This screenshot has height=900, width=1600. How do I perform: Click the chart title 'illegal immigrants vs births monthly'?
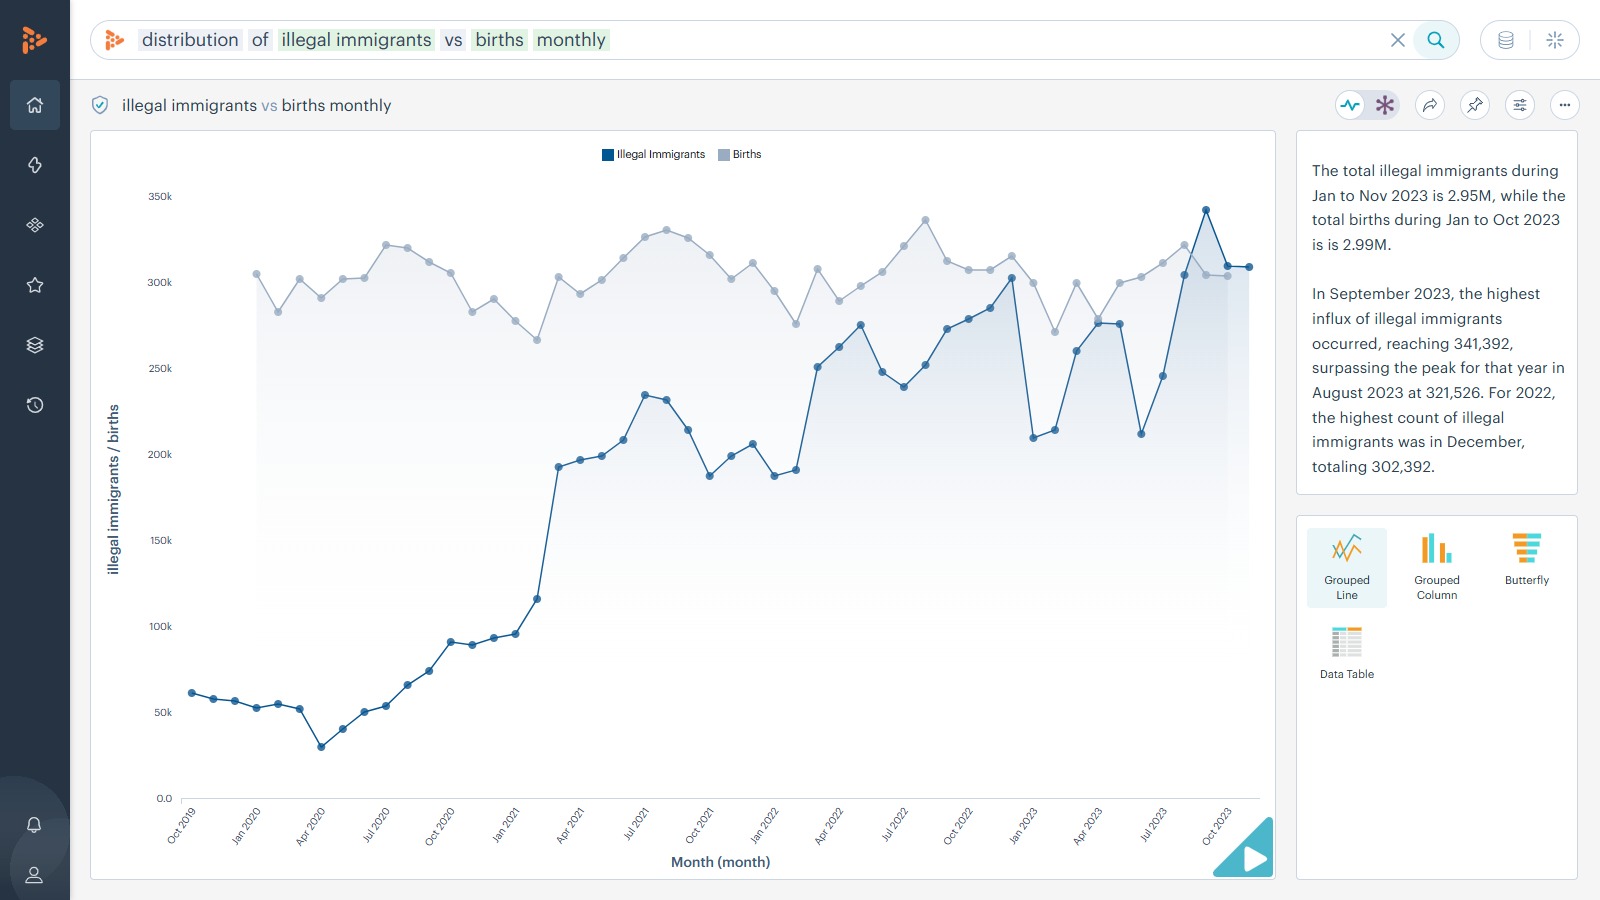(256, 105)
